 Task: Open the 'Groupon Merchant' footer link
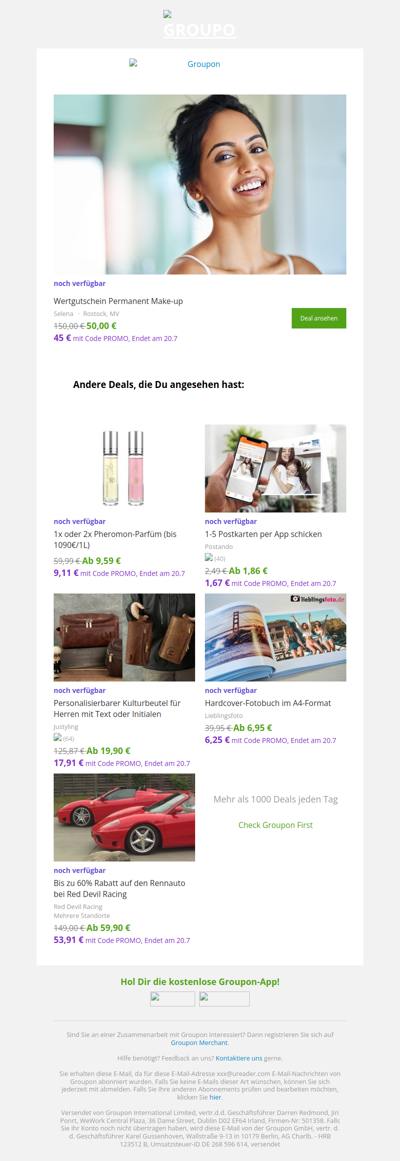(x=199, y=1043)
